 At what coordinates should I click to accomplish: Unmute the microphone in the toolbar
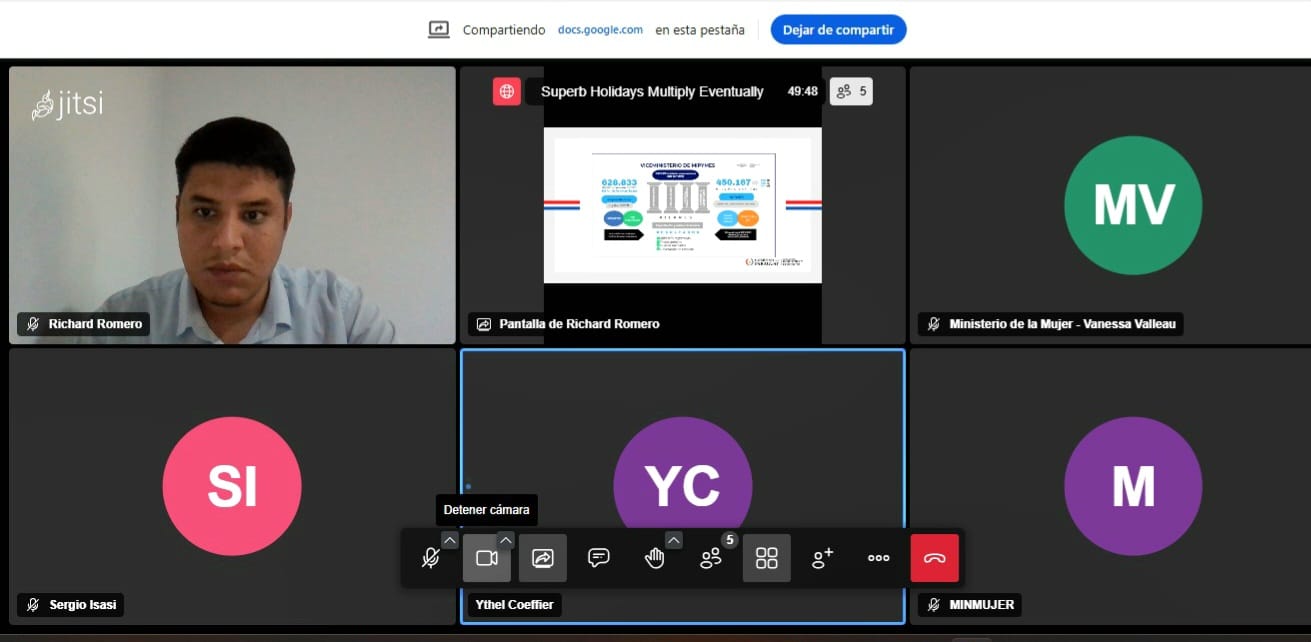[x=430, y=558]
